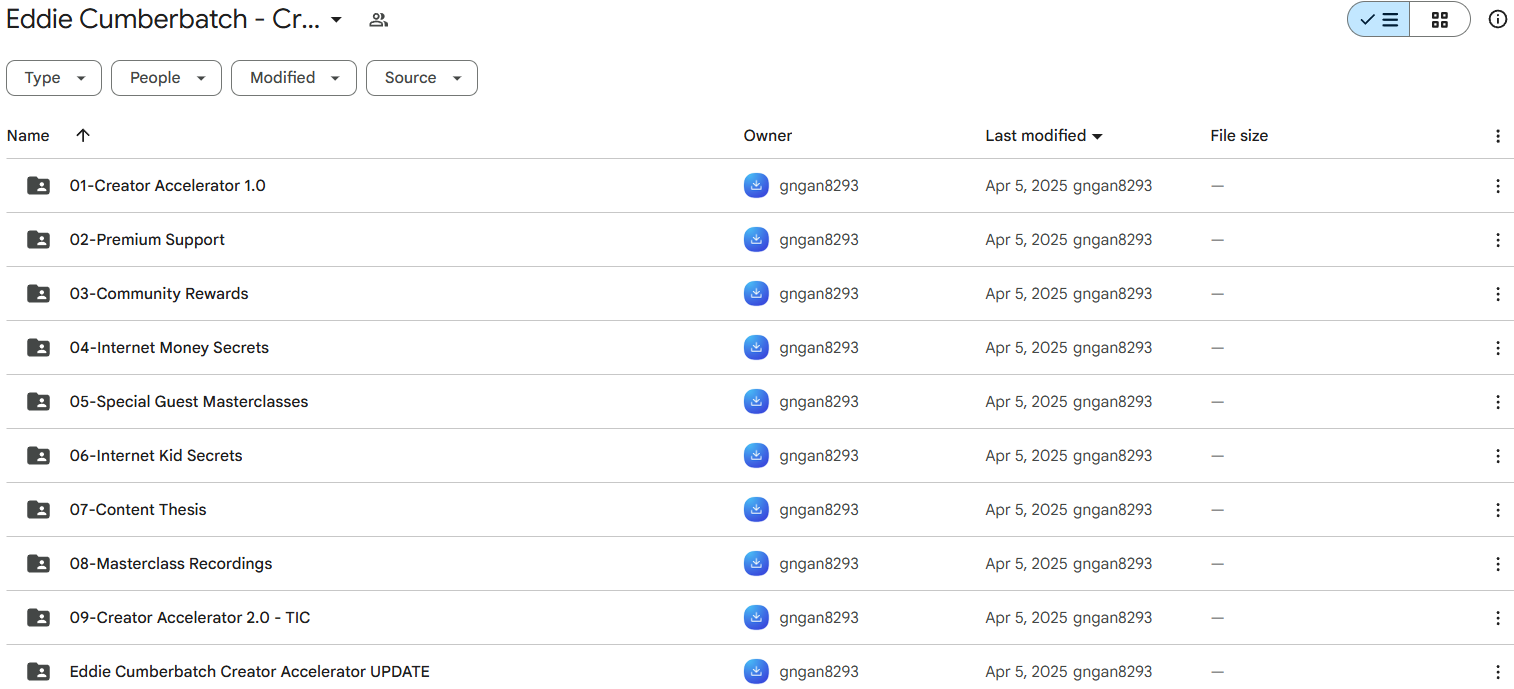Open more options for Creator Accelerator UPDATE folder
1514x689 pixels.
[x=1497, y=672]
